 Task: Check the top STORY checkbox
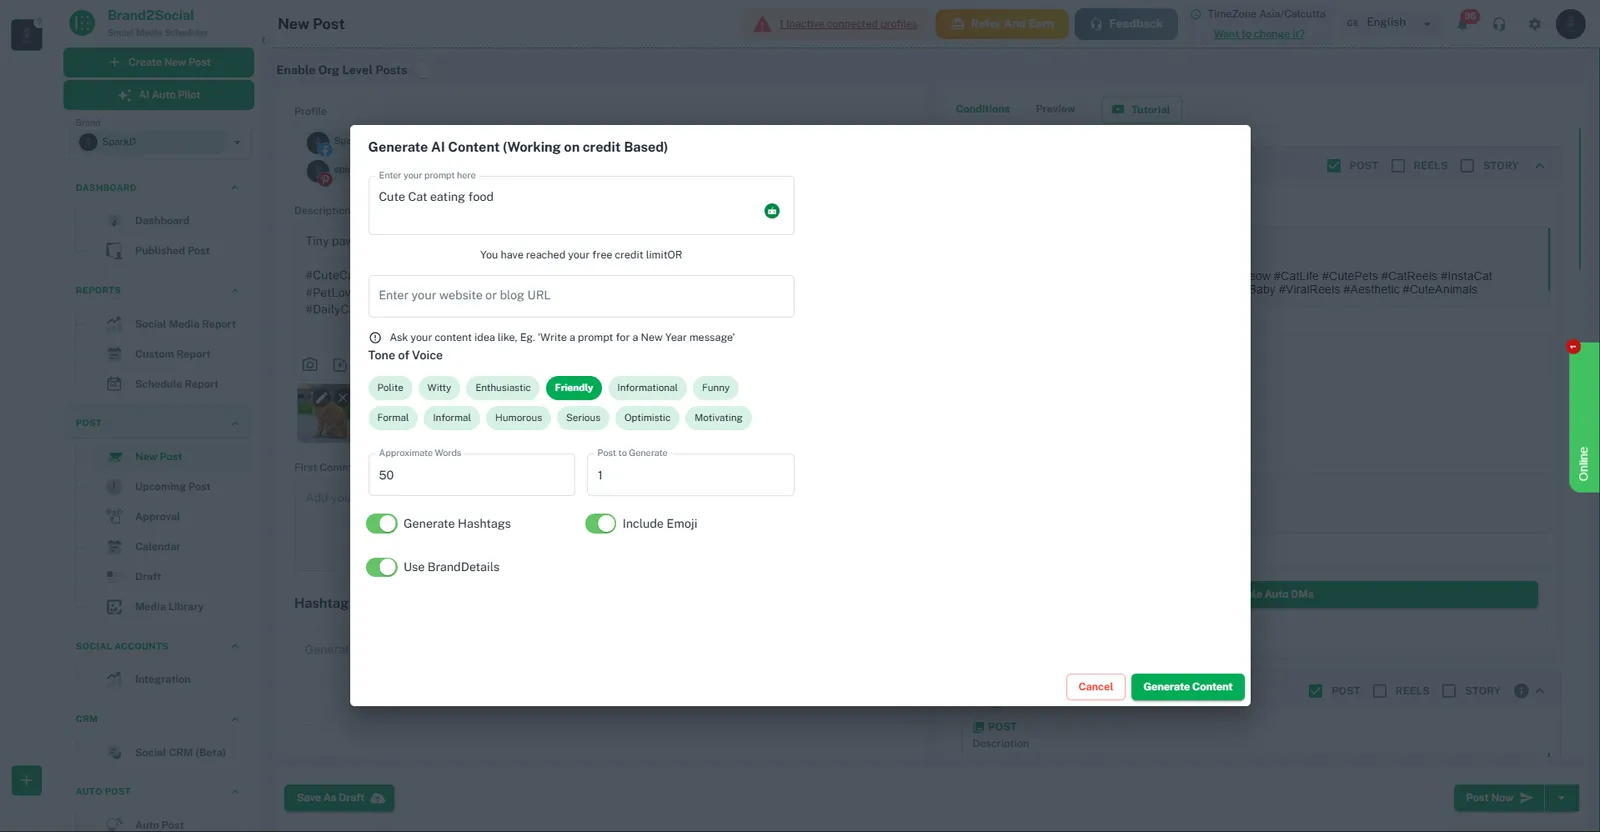click(1467, 166)
